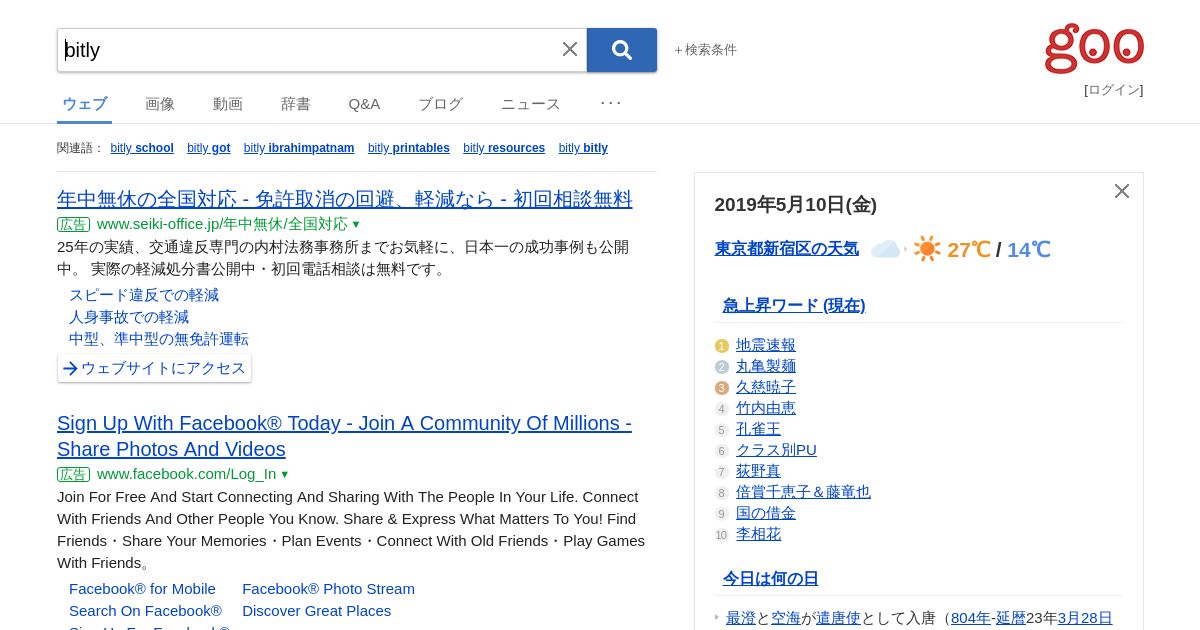The height and width of the screenshot is (630, 1200).
Task: Click the 遣唐使 link
Action: coord(838,618)
